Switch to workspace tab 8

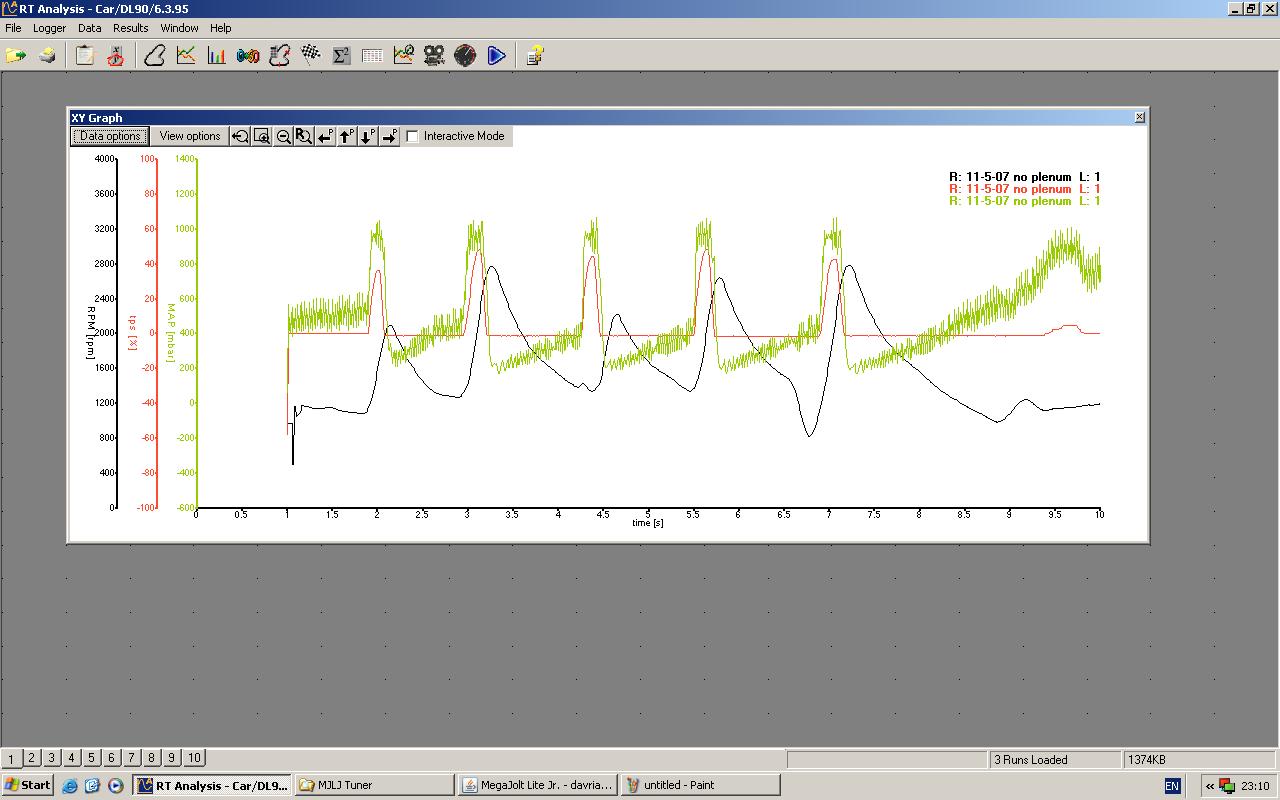pos(151,758)
